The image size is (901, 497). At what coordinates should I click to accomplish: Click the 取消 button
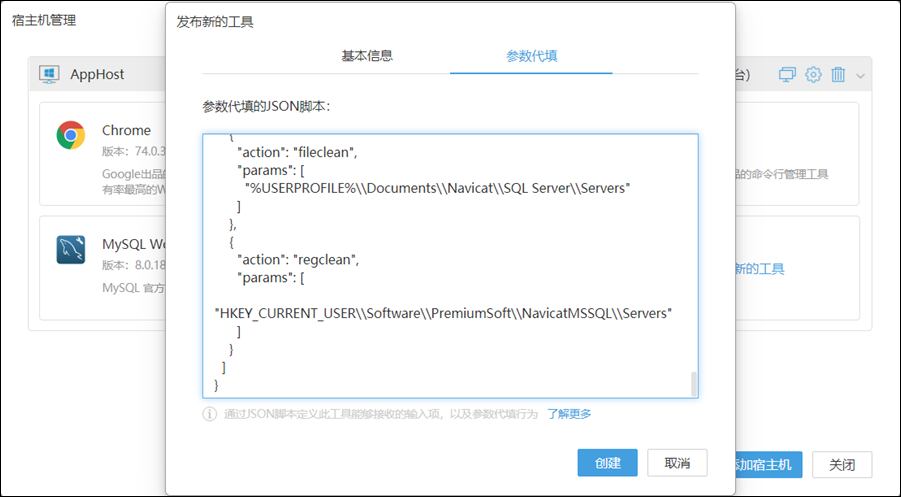(x=677, y=463)
